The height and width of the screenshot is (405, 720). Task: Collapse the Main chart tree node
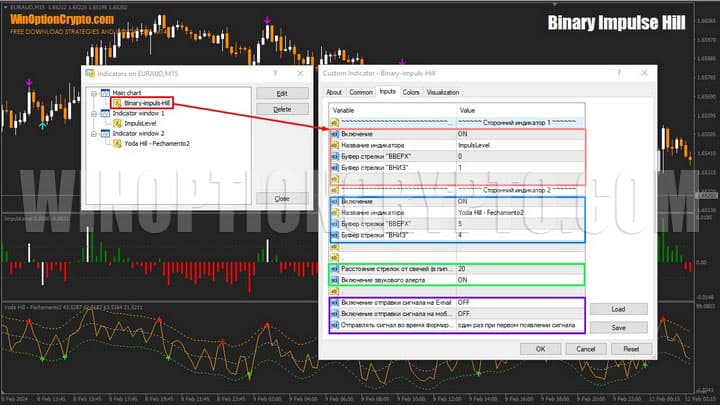[92, 93]
